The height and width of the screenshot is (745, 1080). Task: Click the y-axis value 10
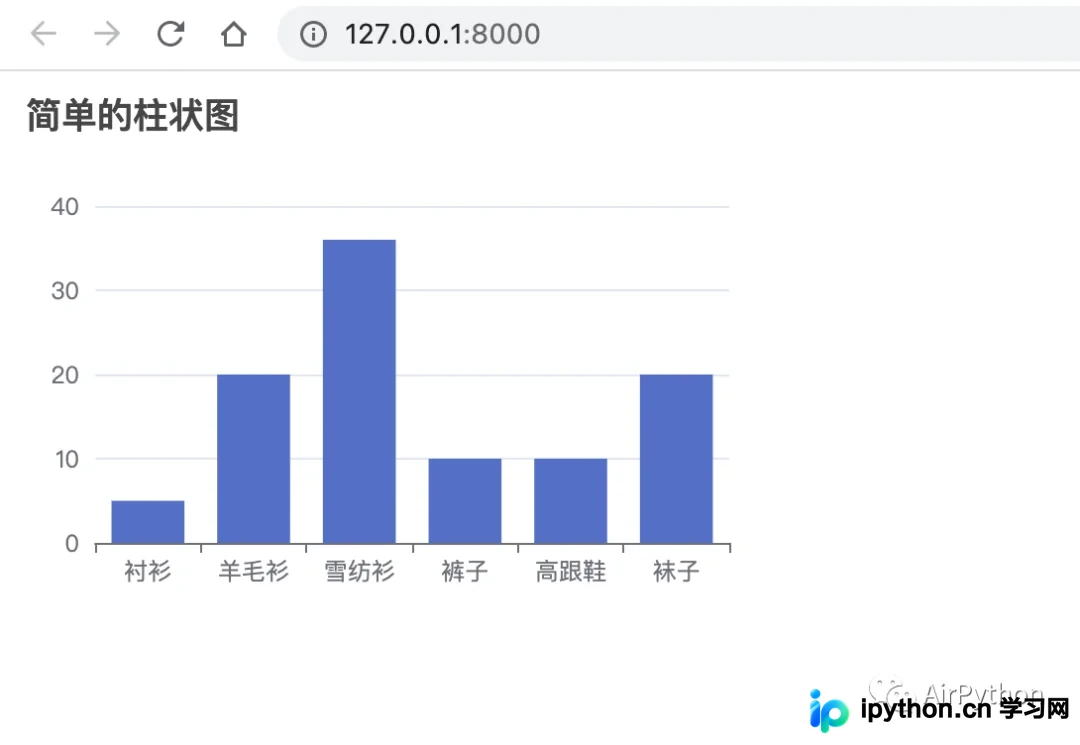[67, 459]
